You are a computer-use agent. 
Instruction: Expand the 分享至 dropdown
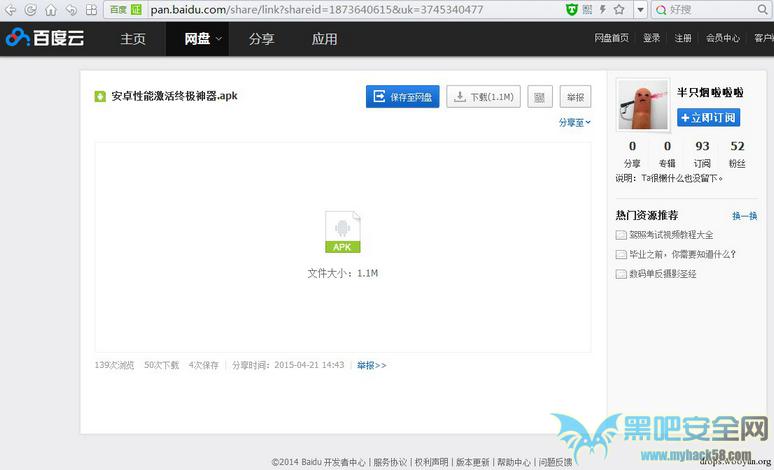point(575,122)
